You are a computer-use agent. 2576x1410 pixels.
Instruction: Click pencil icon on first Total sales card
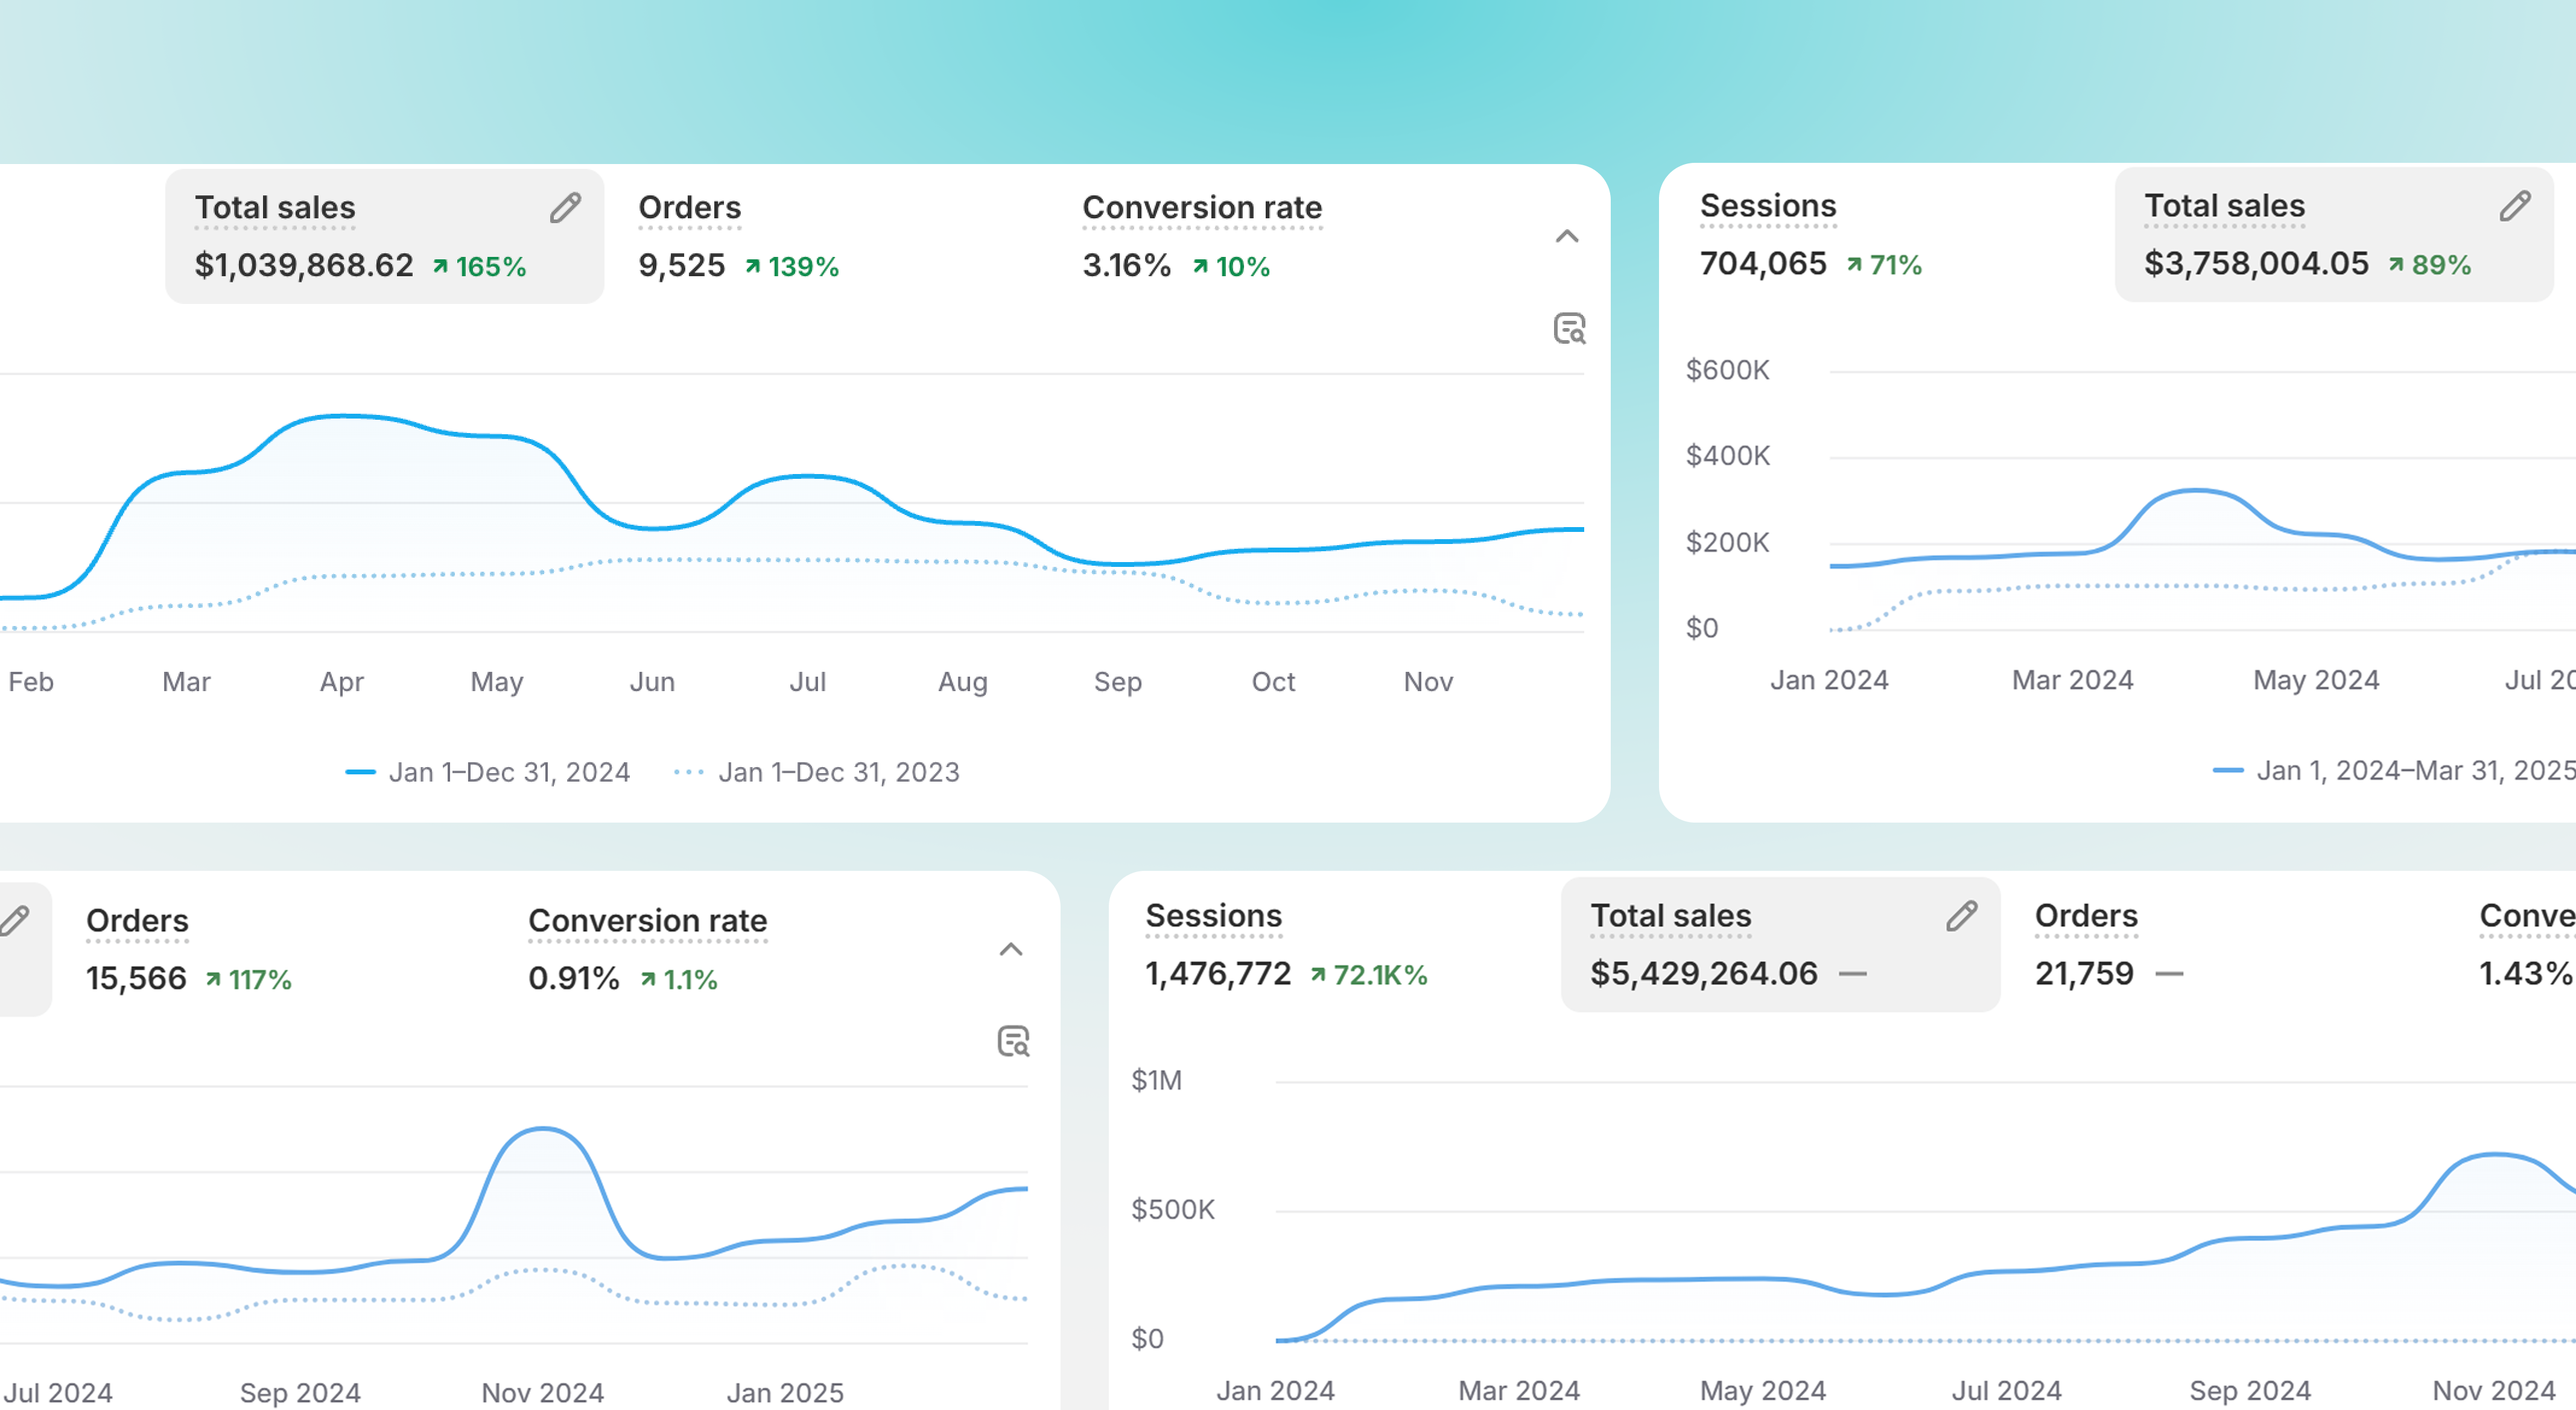pyautogui.click(x=565, y=208)
